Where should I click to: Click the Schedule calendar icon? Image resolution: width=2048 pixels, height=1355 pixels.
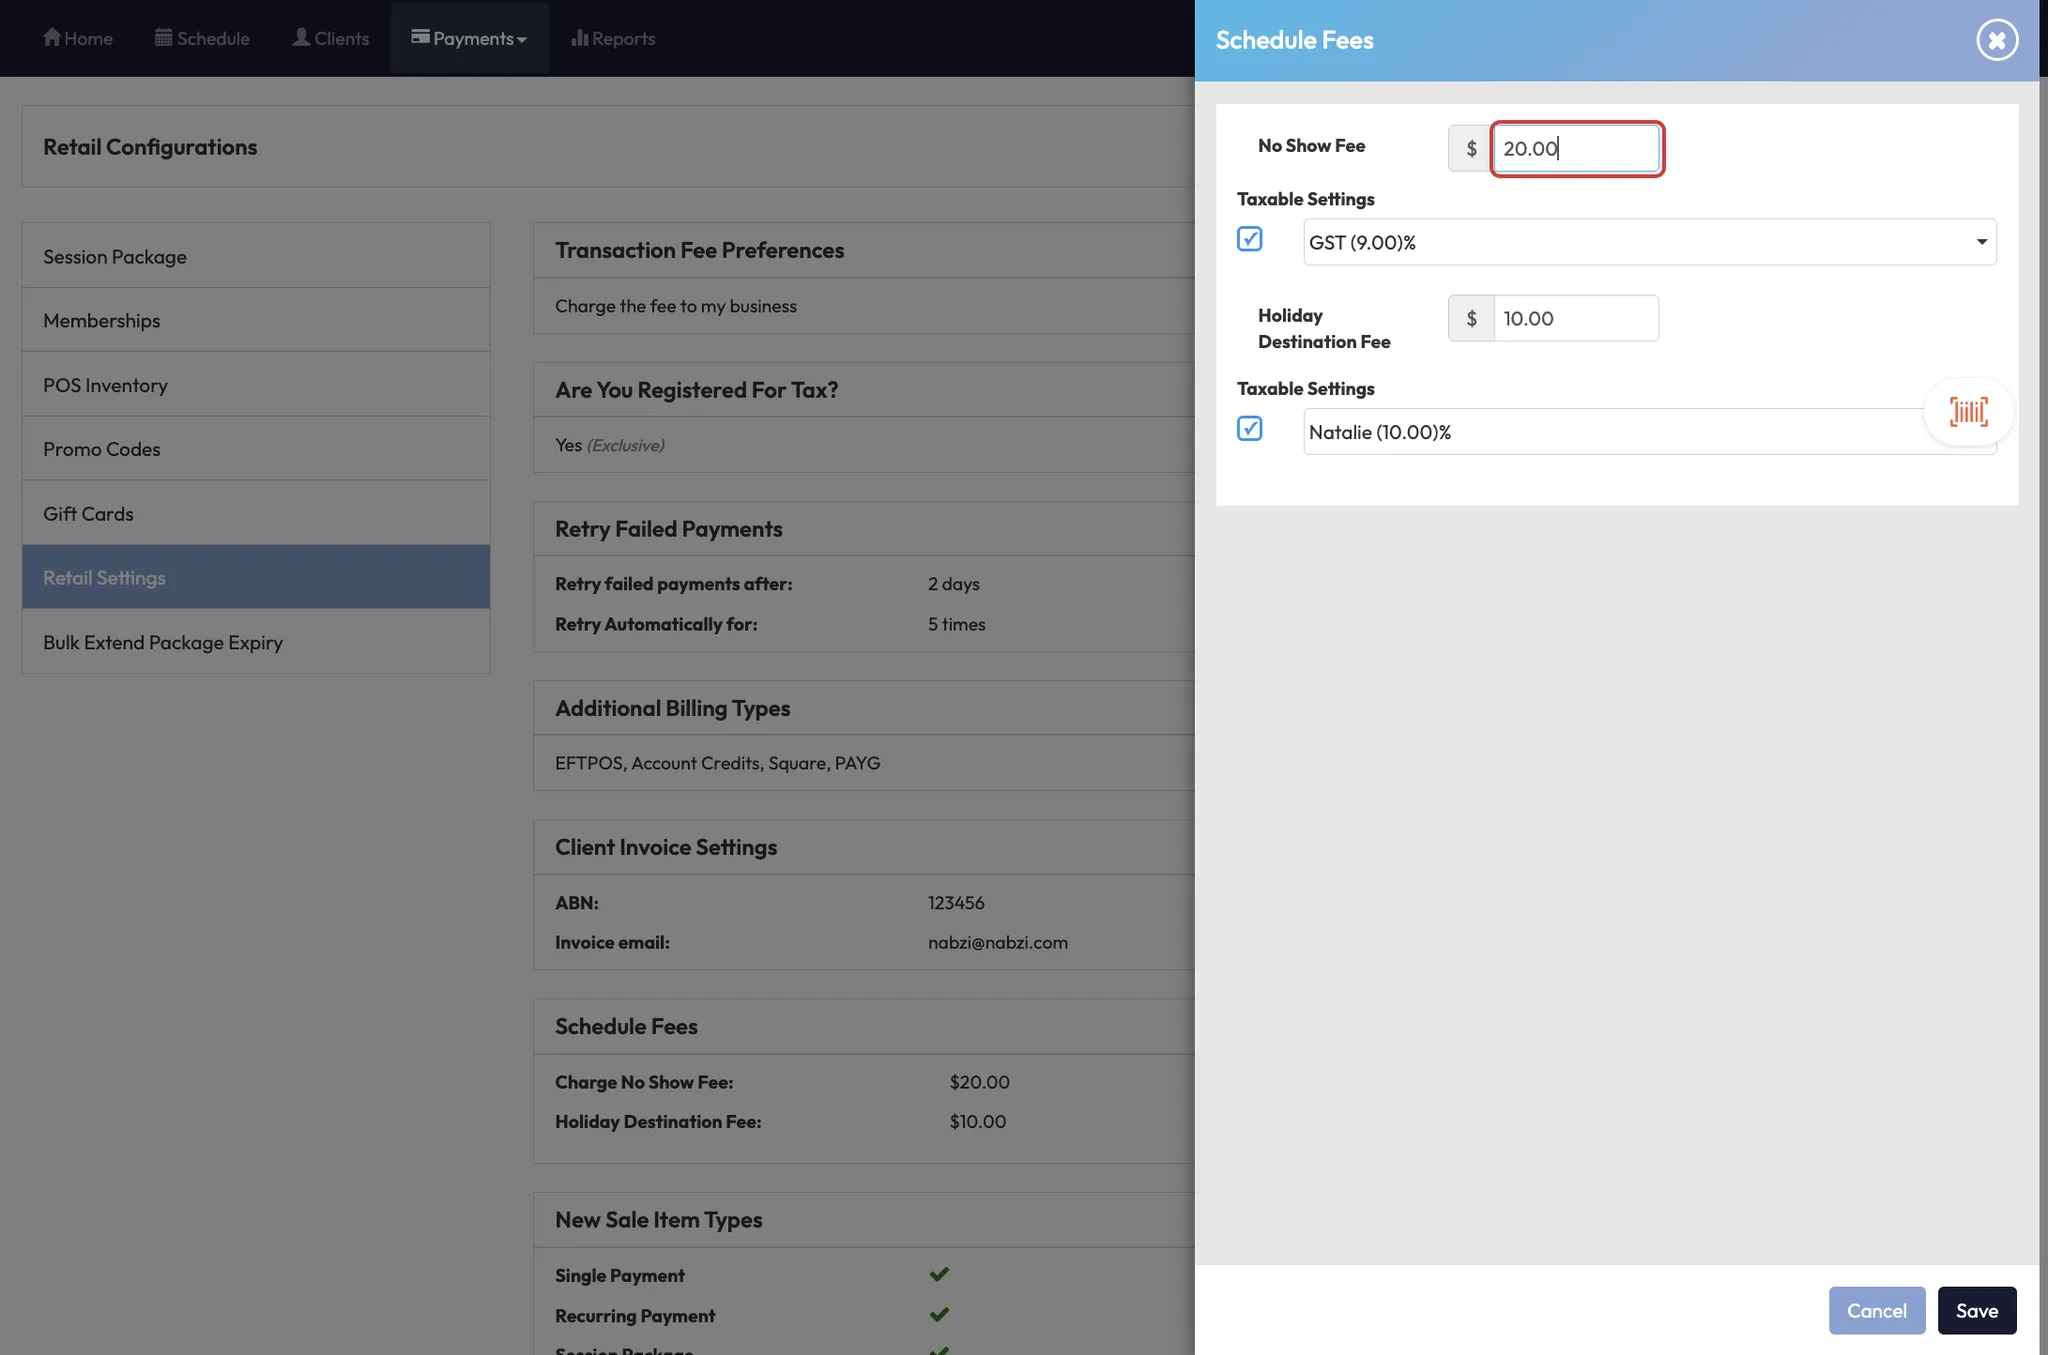click(163, 37)
